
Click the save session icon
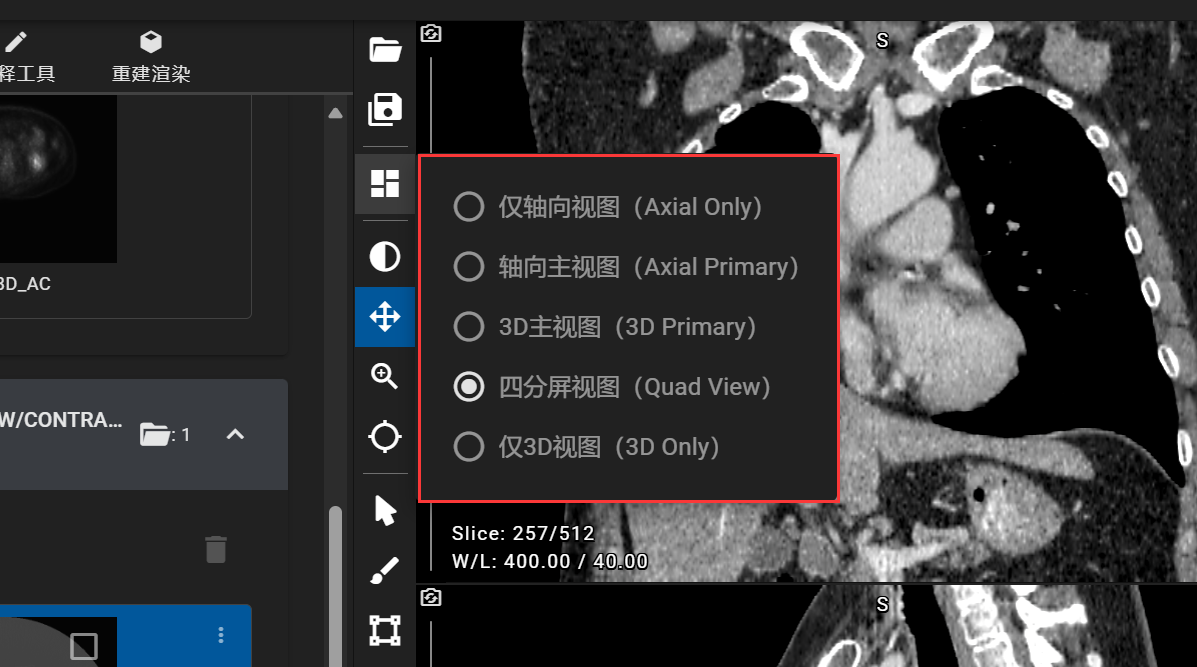click(x=385, y=109)
